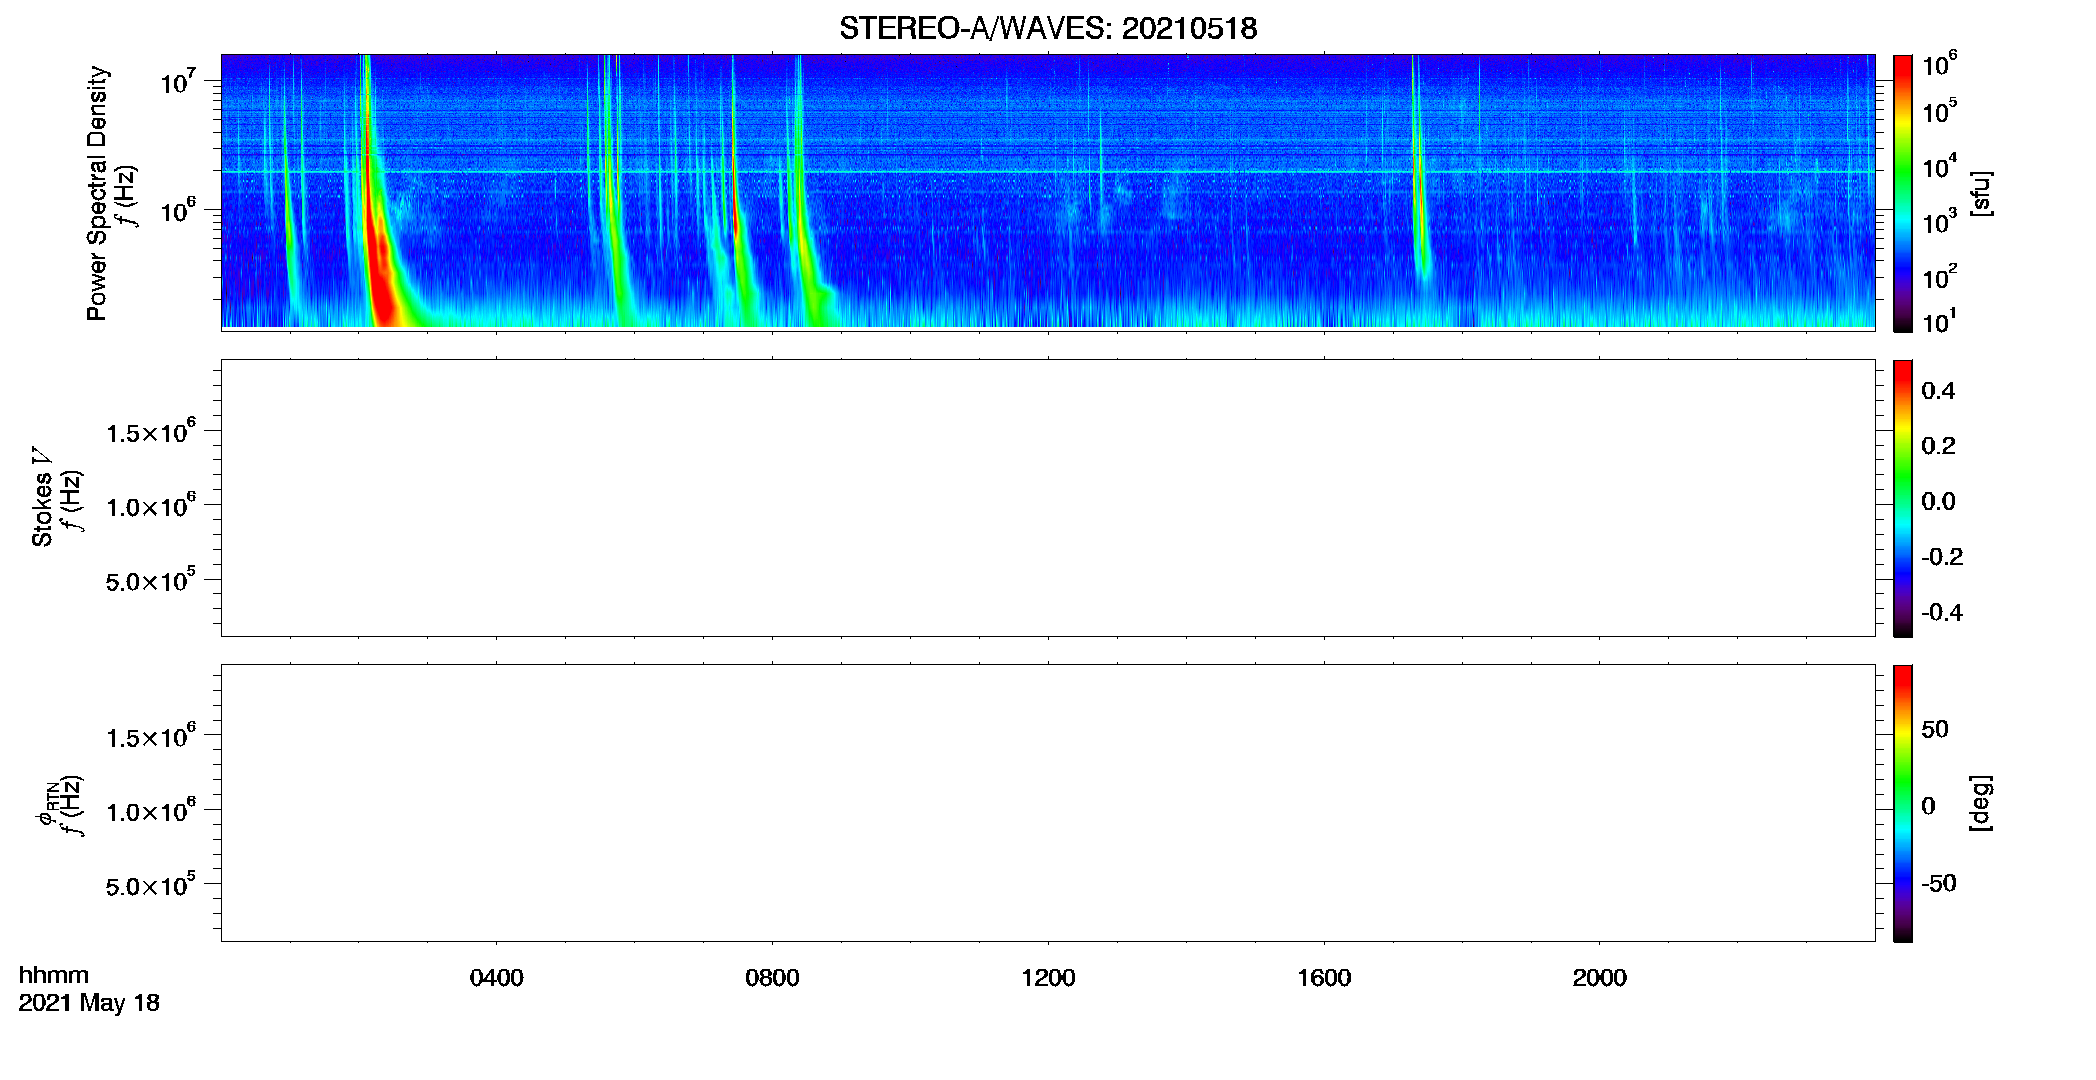Select the 1.0×10^6 tick on the Stokes V panel
Image resolution: width=2096 pixels, height=1080 pixels.
pyautogui.click(x=151, y=505)
